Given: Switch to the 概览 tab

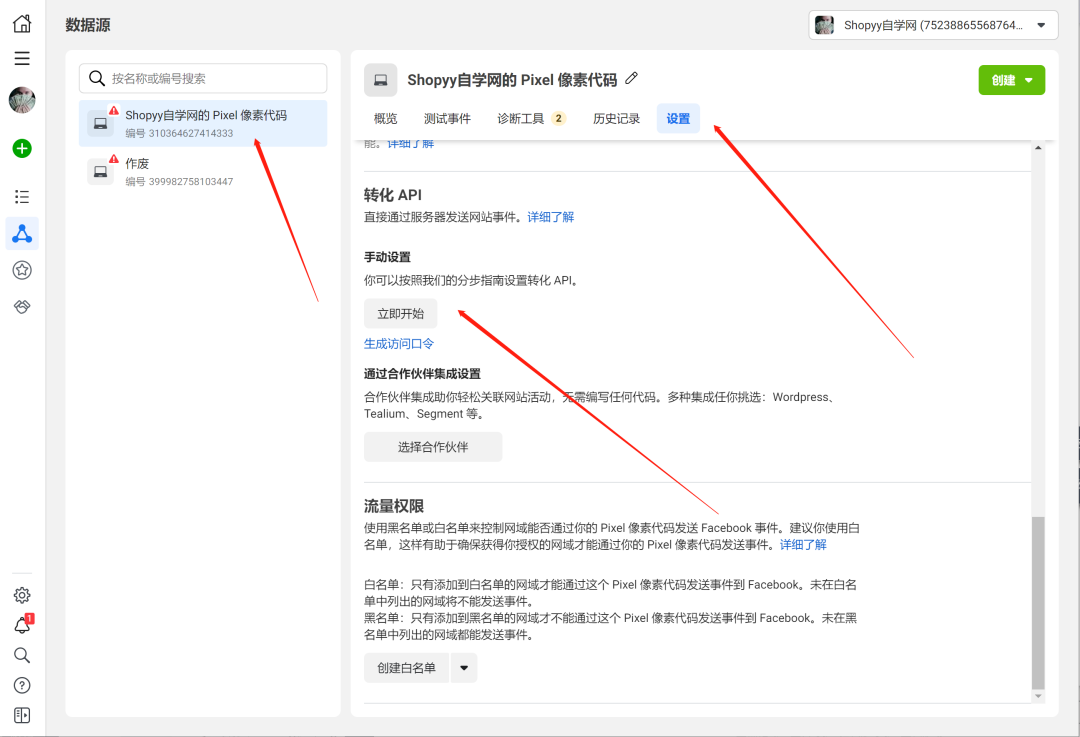Looking at the screenshot, I should 385,118.
